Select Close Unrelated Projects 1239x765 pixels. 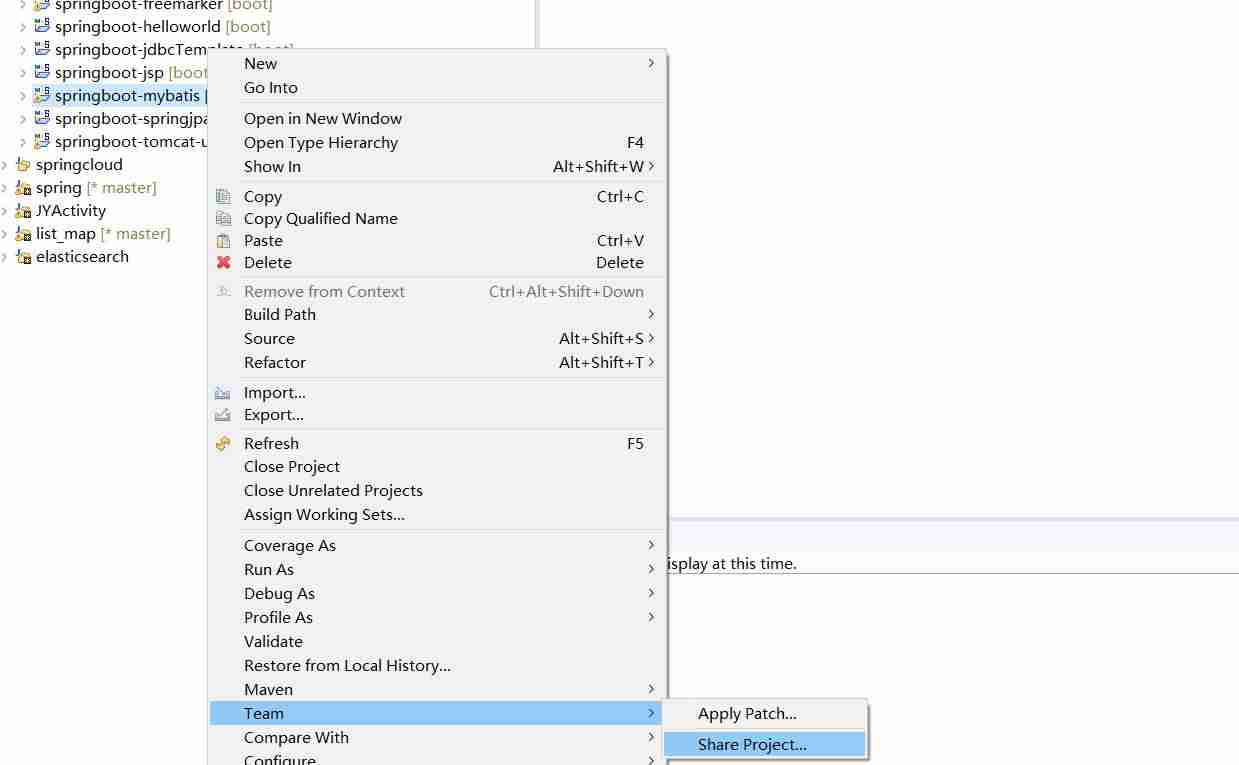tap(438, 490)
